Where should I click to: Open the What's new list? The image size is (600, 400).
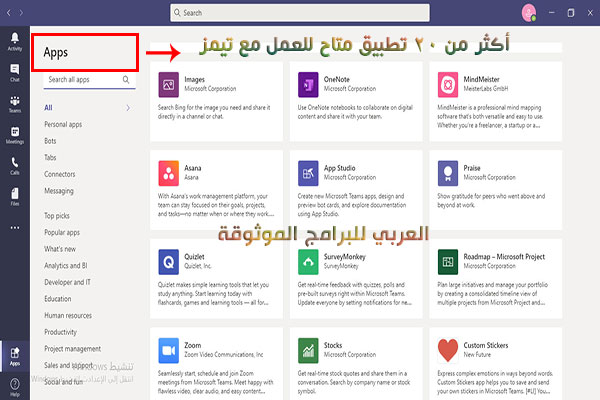(60, 249)
